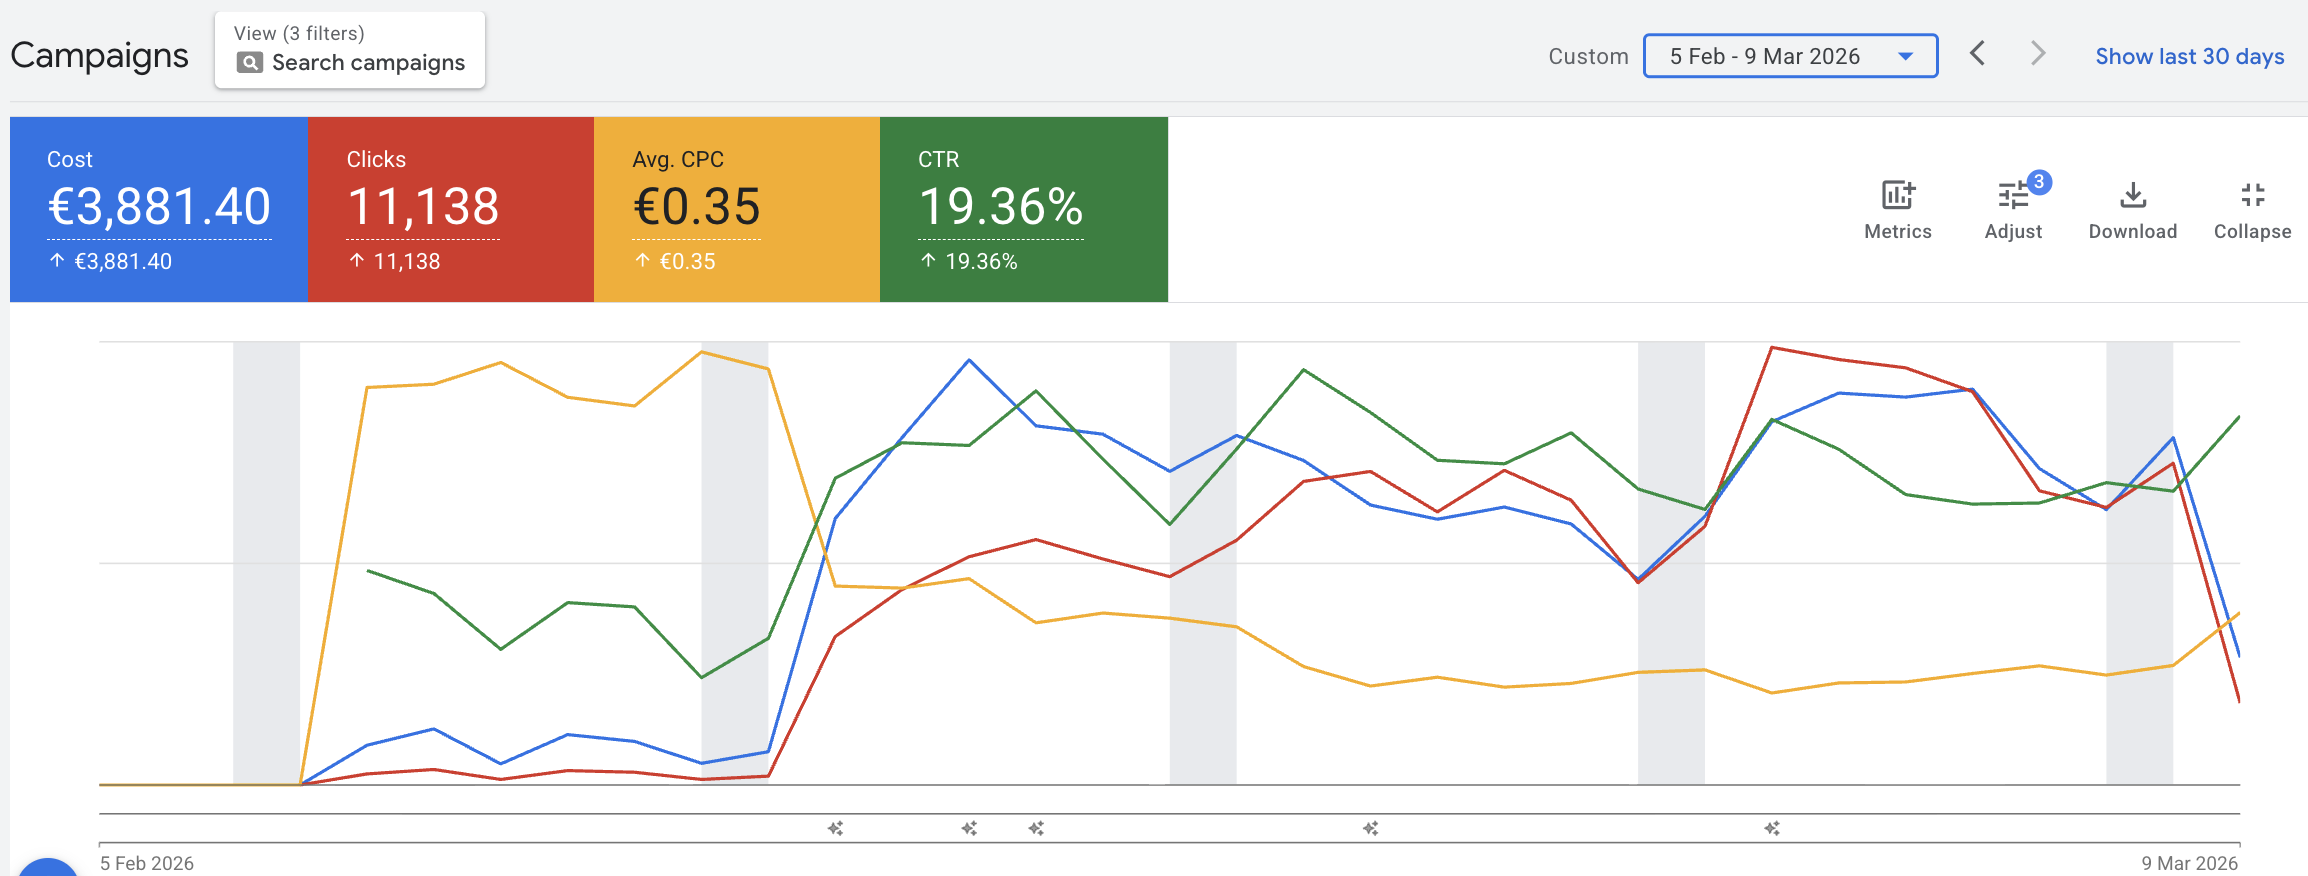This screenshot has width=2308, height=876.
Task: Click the 3 badge on the Adjust icon
Action: click(2038, 182)
